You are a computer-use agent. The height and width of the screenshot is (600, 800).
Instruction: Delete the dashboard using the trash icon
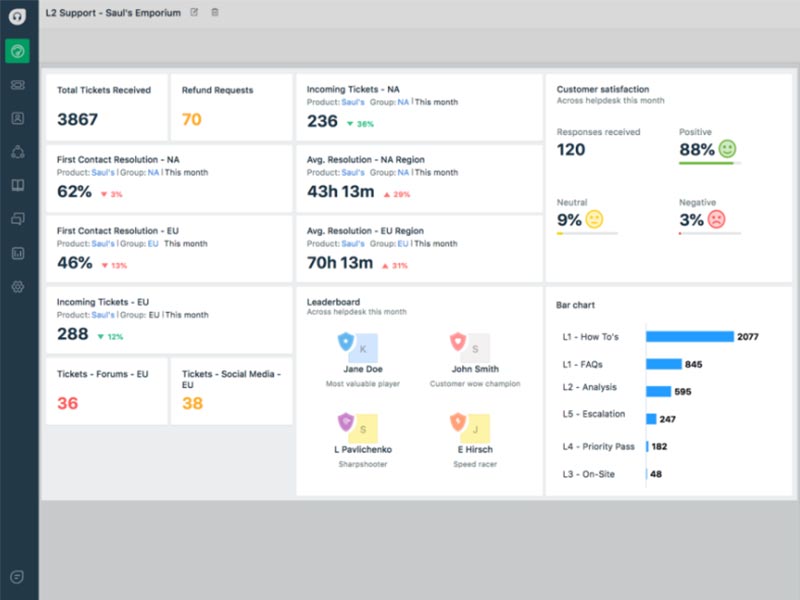pyautogui.click(x=215, y=13)
